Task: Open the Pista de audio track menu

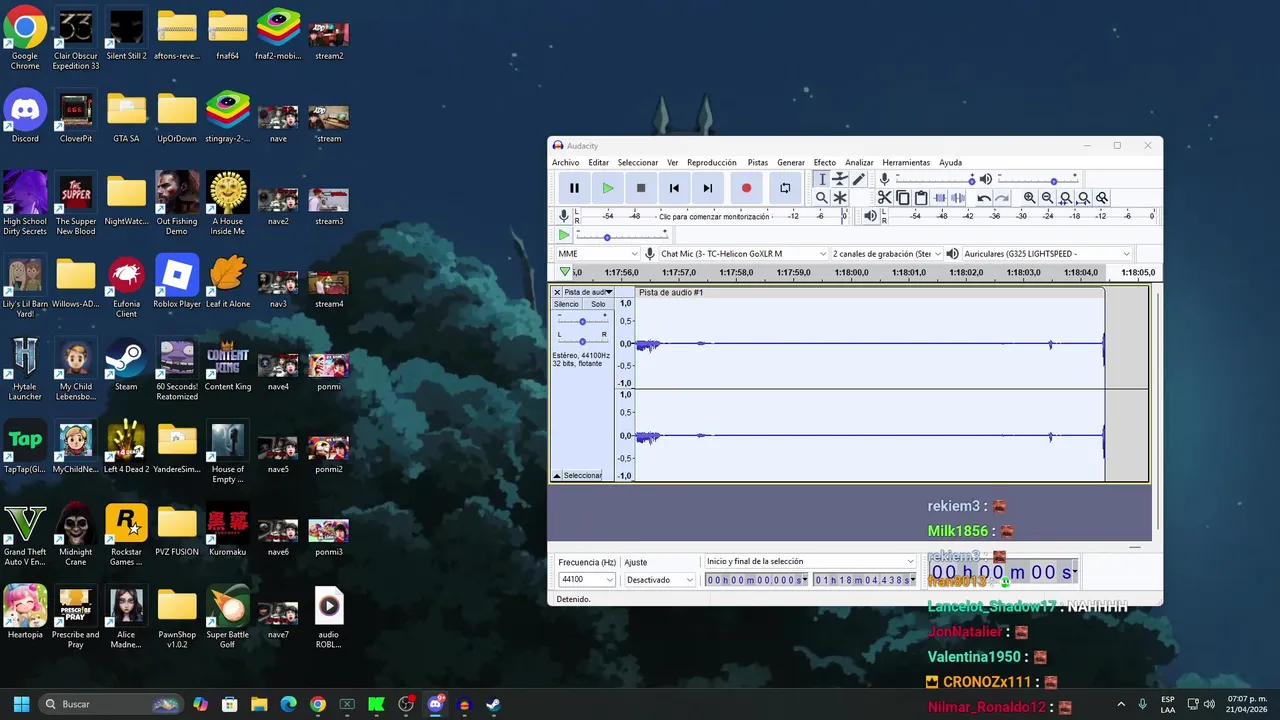Action: tap(588, 292)
